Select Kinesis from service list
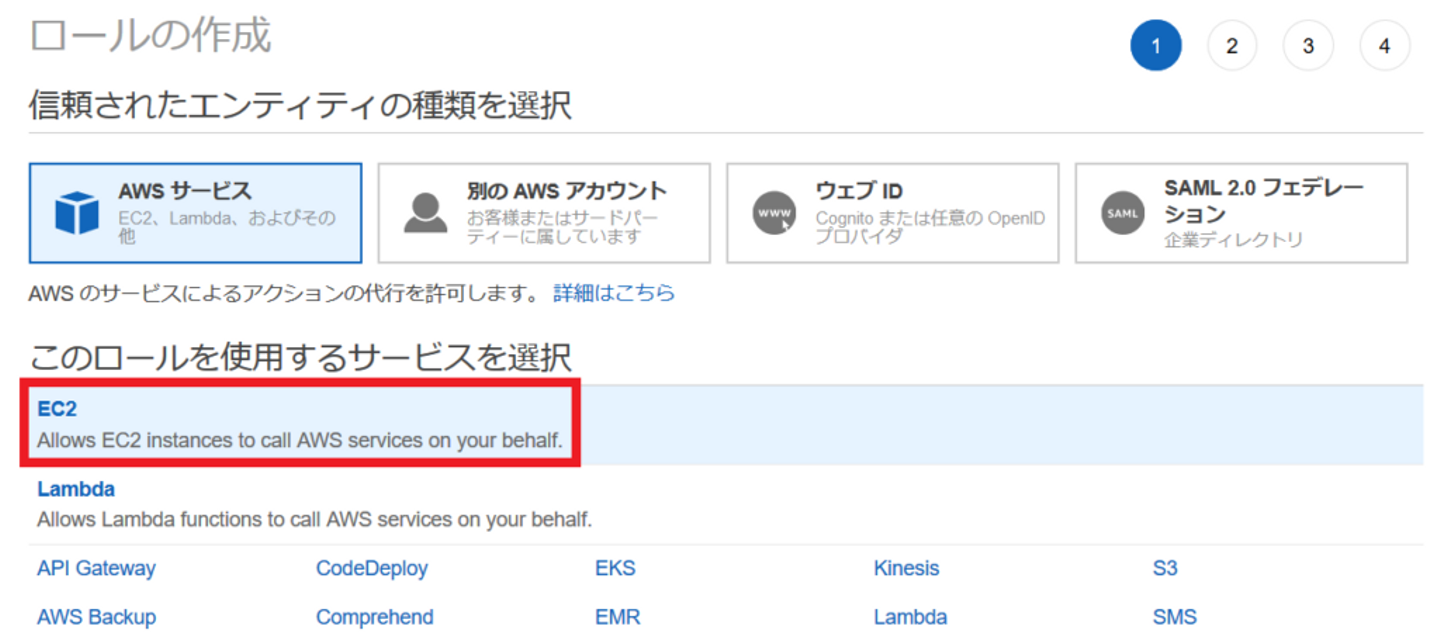 (906, 568)
